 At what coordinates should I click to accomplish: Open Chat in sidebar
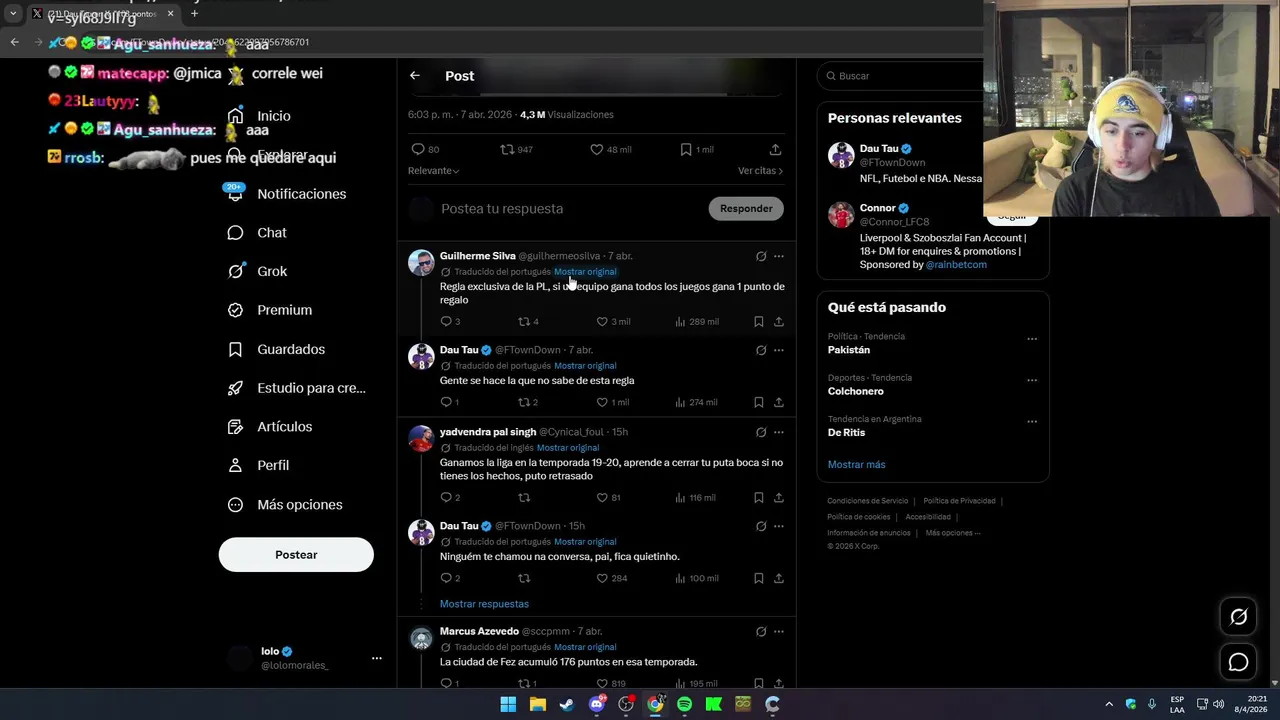(257, 233)
